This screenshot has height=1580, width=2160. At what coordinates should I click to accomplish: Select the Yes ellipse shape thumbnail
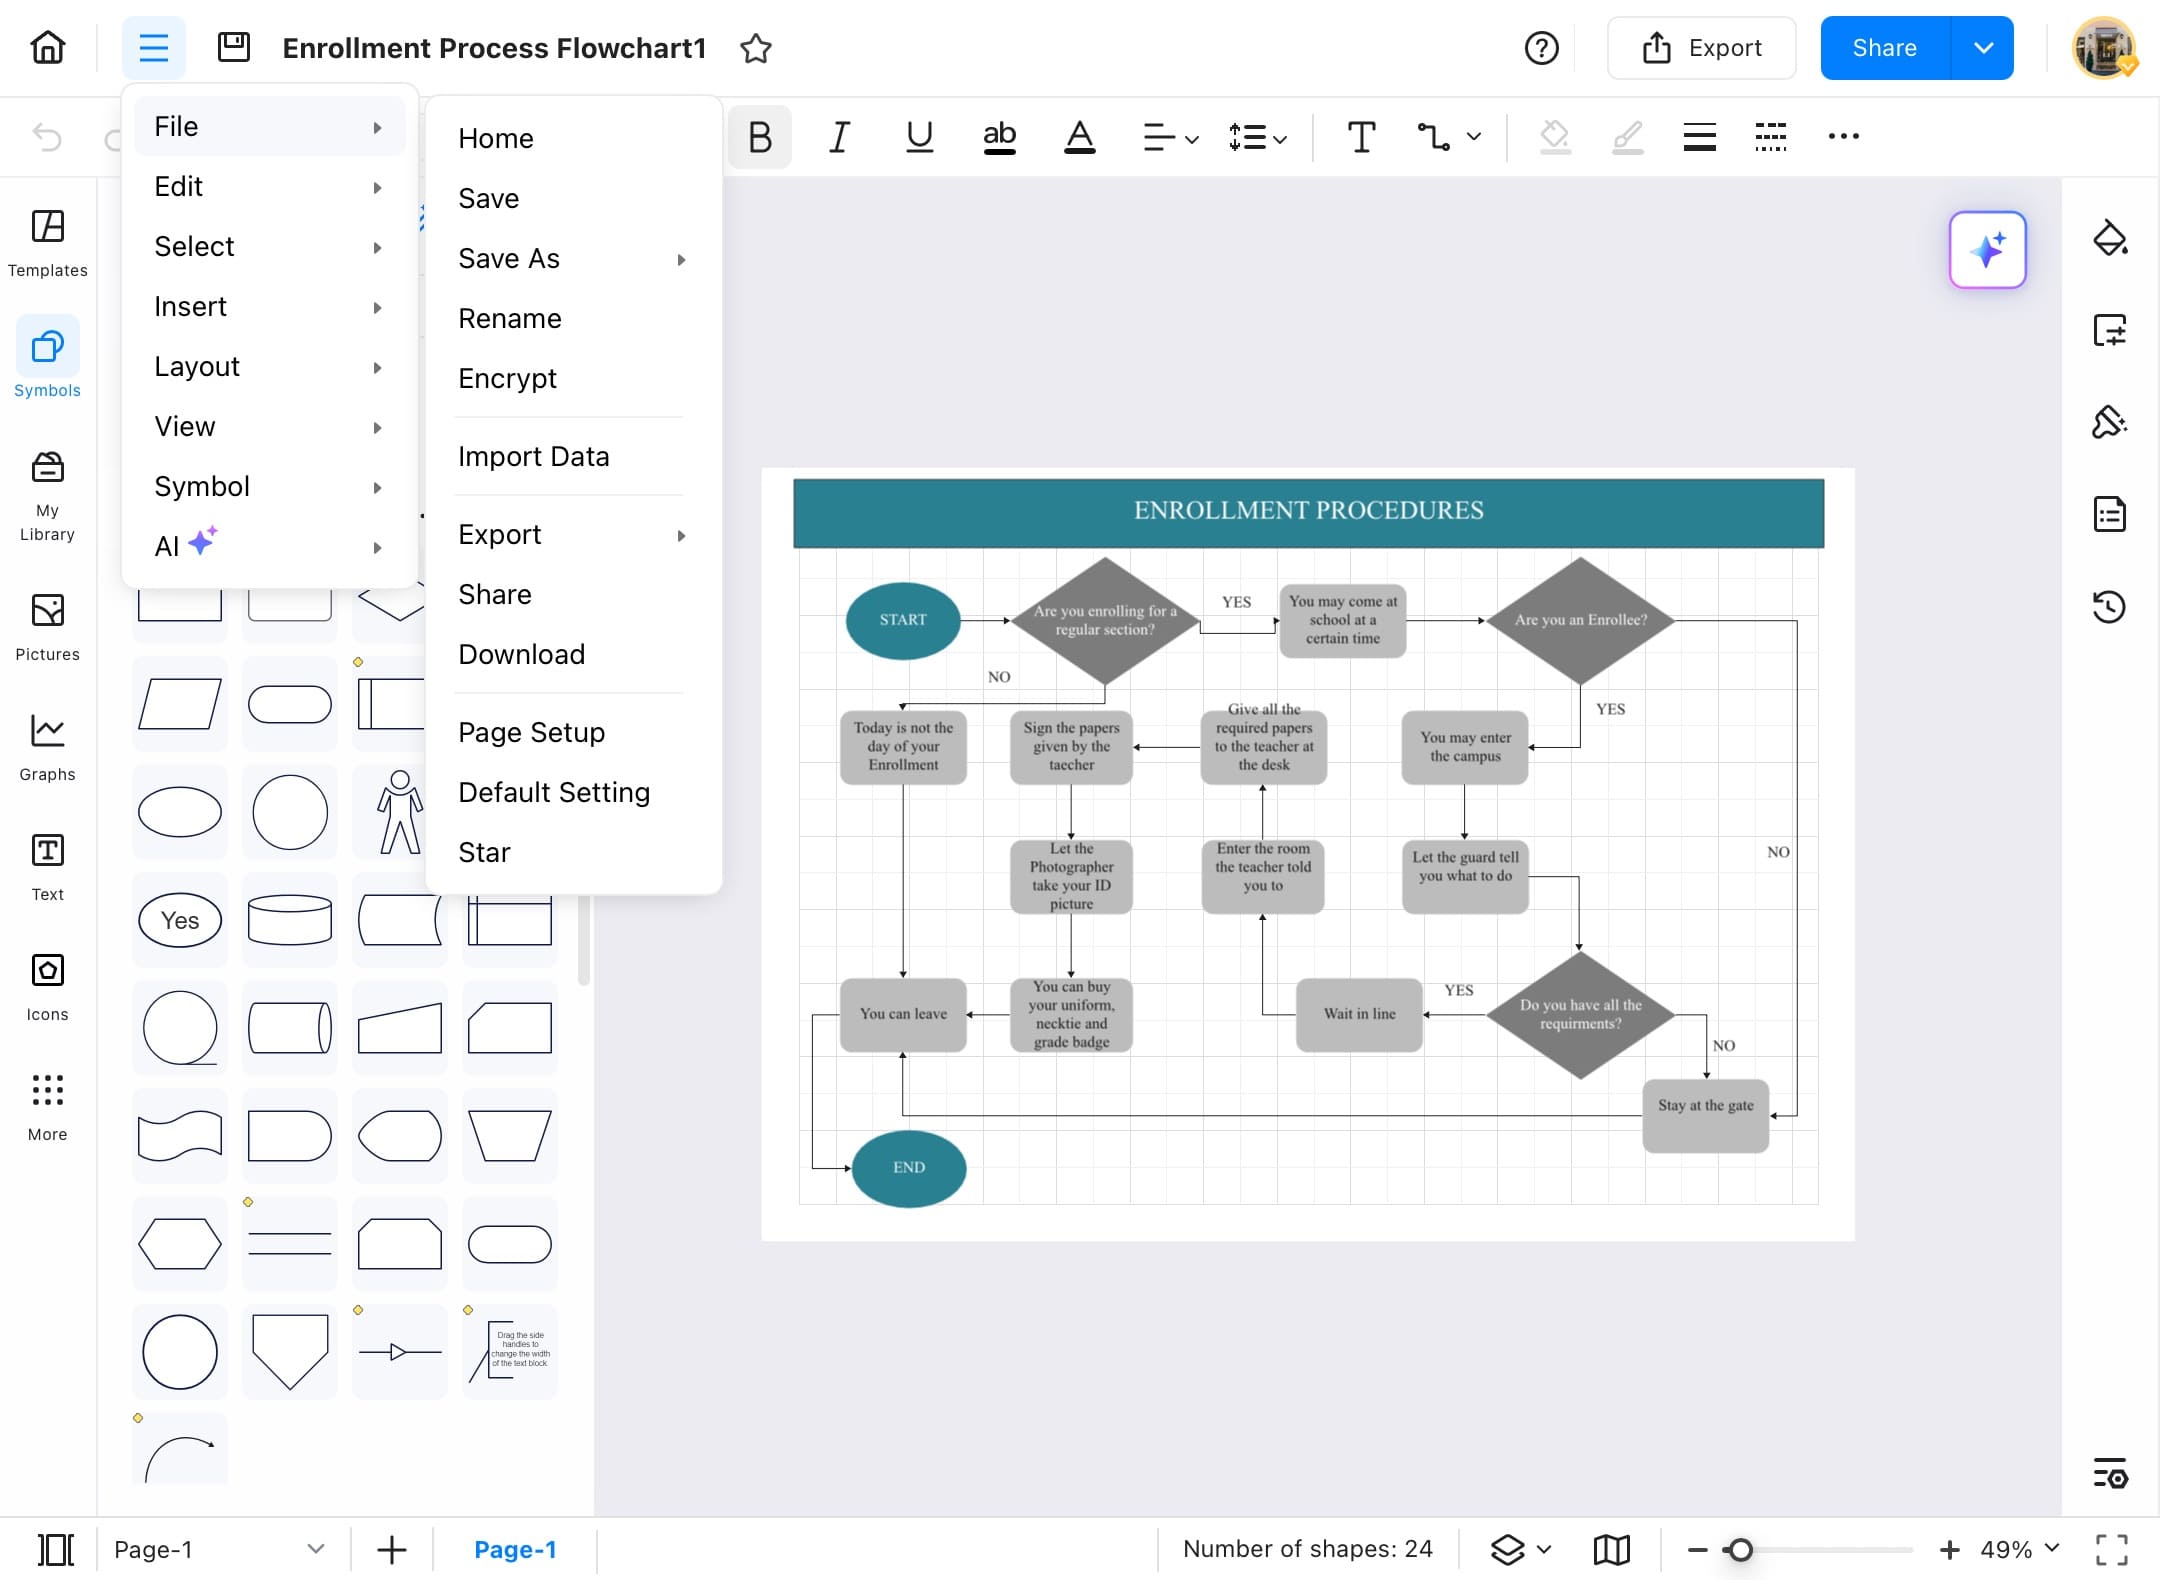point(180,920)
